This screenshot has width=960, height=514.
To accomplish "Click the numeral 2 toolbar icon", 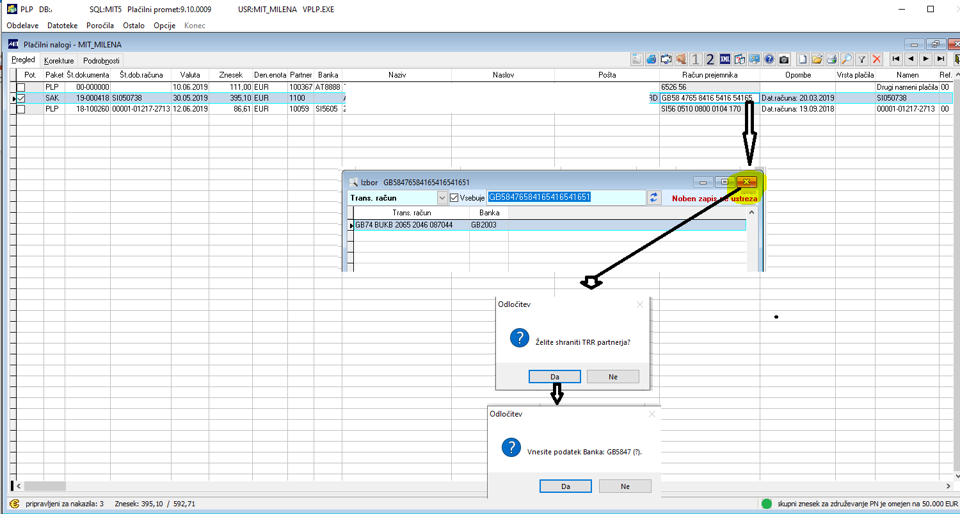I will click(x=710, y=59).
